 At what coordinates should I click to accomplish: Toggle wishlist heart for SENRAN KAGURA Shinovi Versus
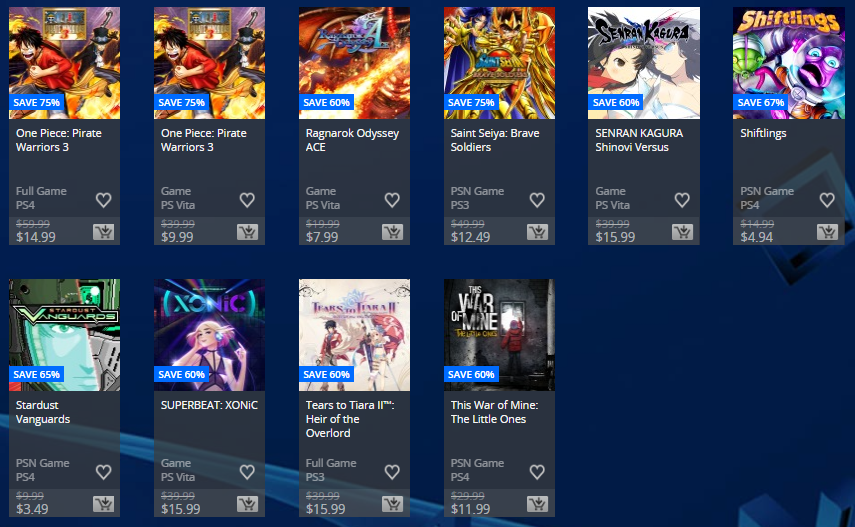pos(682,200)
